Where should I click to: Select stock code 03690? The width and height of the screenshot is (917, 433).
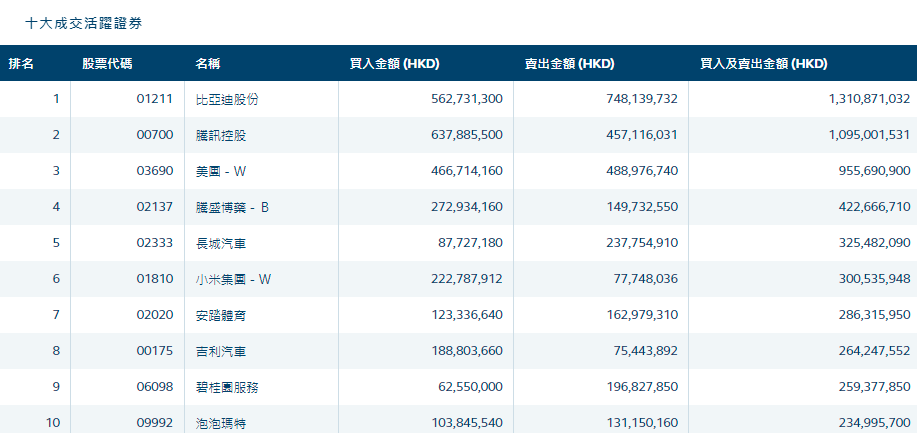(x=155, y=171)
